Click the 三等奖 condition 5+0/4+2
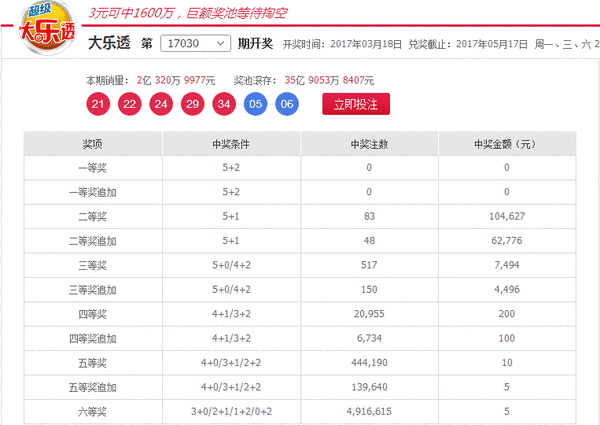600x425 pixels. click(231, 265)
